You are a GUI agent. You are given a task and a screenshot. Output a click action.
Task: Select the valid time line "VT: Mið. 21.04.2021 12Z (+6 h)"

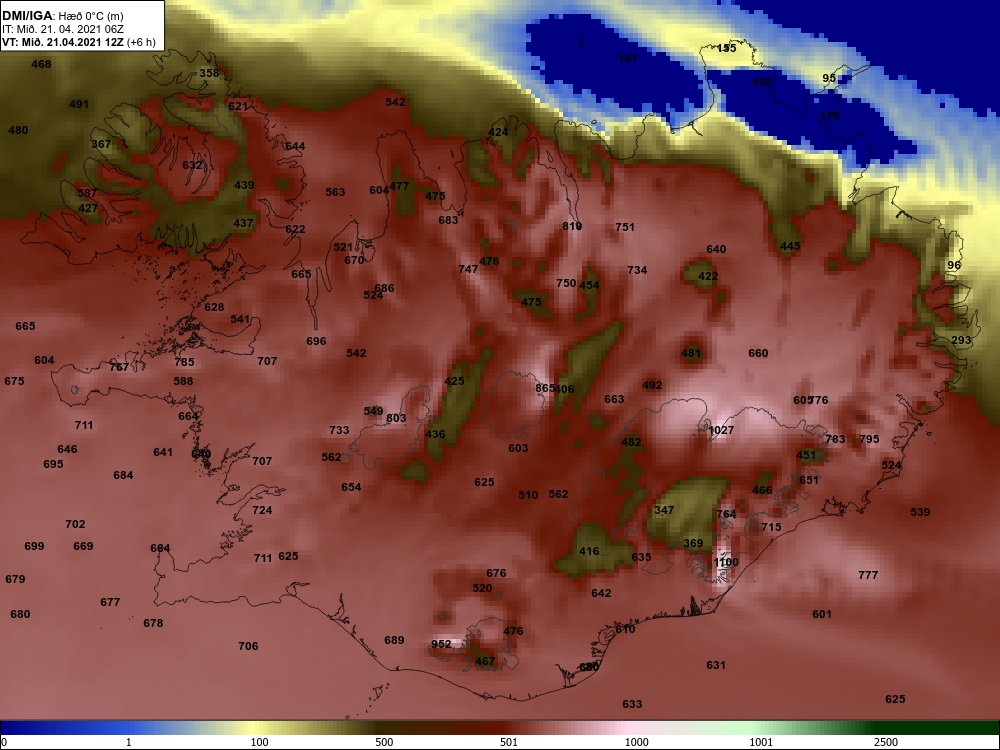[x=79, y=42]
